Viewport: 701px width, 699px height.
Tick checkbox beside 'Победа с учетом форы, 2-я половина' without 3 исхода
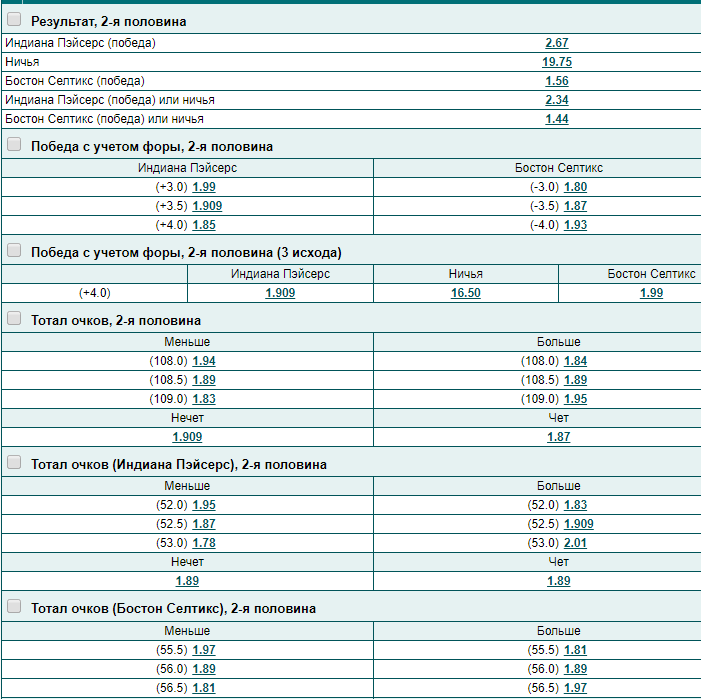(x=14, y=144)
